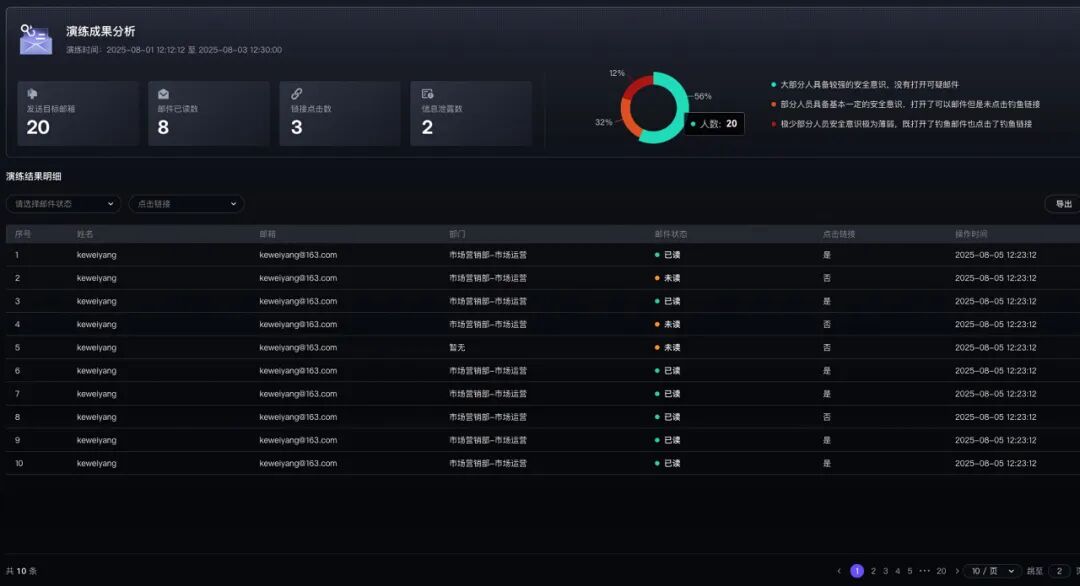This screenshot has height=586, width=1080.
Task: Click the phishing drill envelope icon
Action: coord(36,40)
